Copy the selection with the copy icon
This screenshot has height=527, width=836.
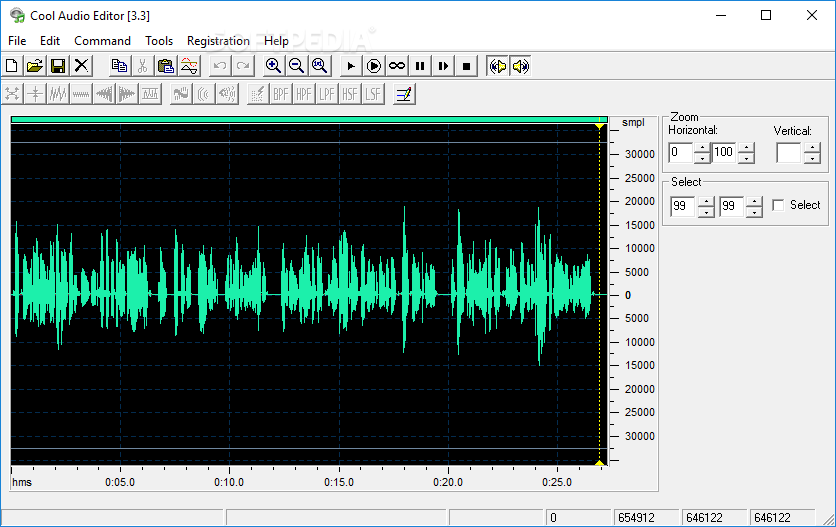pyautogui.click(x=119, y=66)
